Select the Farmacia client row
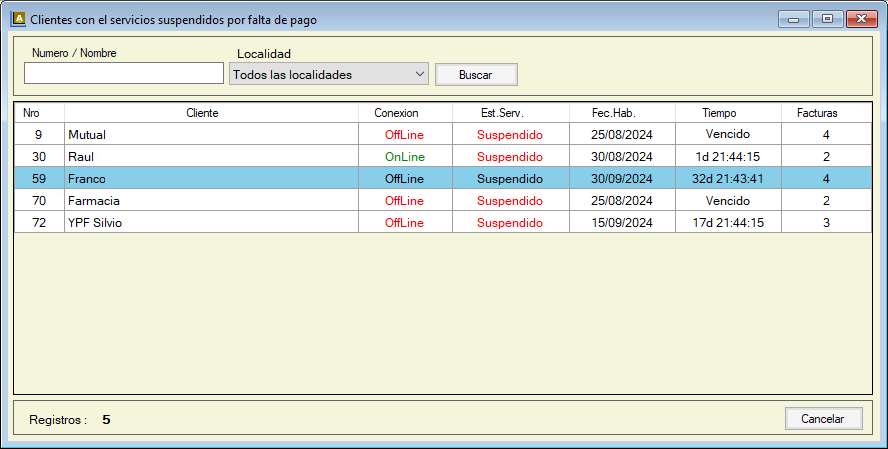The height and width of the screenshot is (449, 888). coord(210,200)
